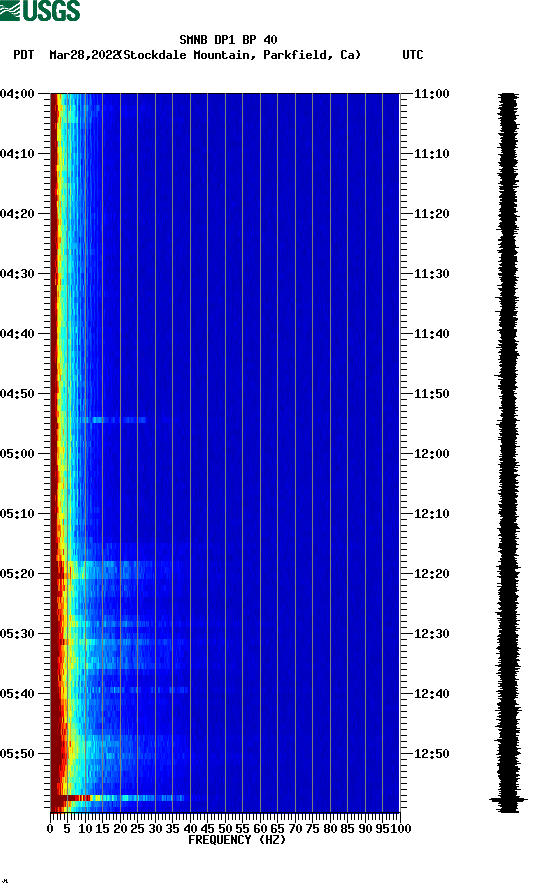
Task: Click the 60 Hz frequency tick label
Action: tap(260, 829)
